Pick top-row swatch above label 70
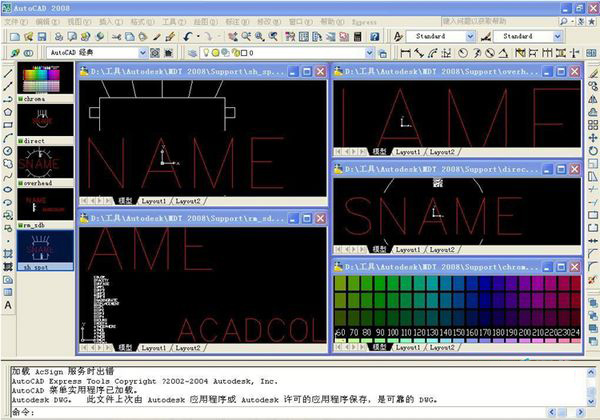The width and height of the screenshot is (600, 420). 354,283
